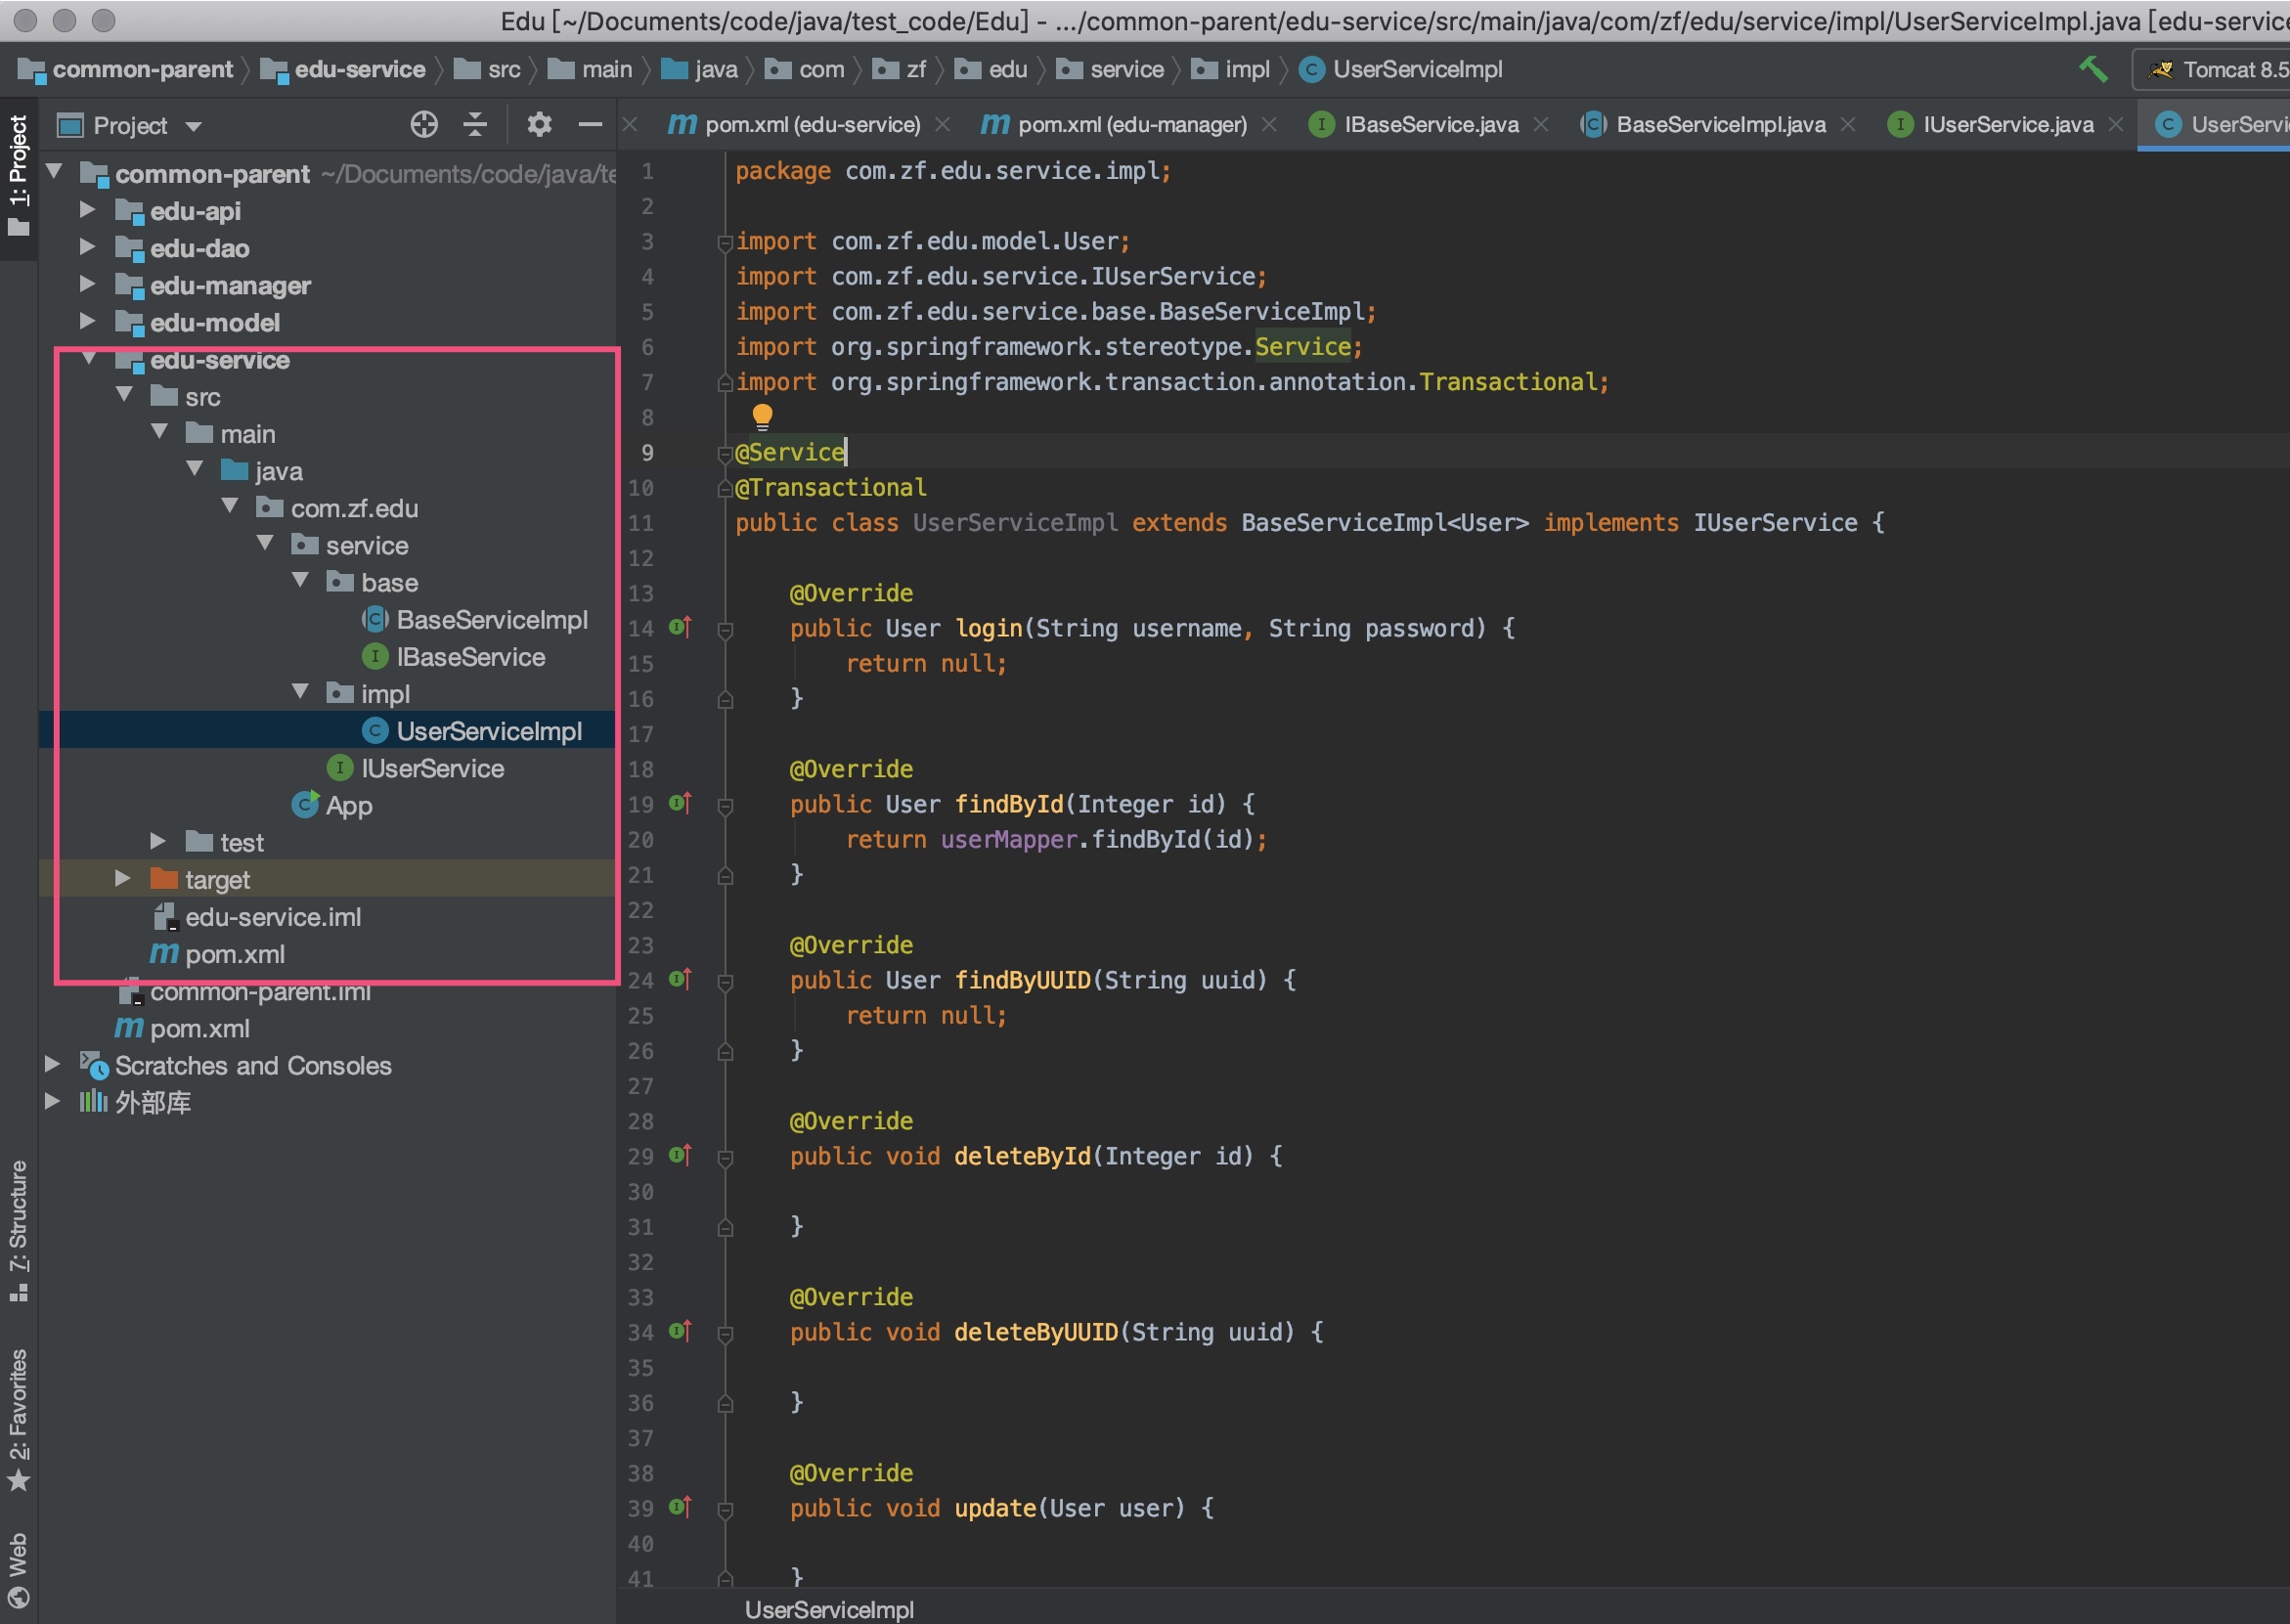2290x1624 pixels.
Task: Open the Project view dropdown
Action: [x=193, y=126]
